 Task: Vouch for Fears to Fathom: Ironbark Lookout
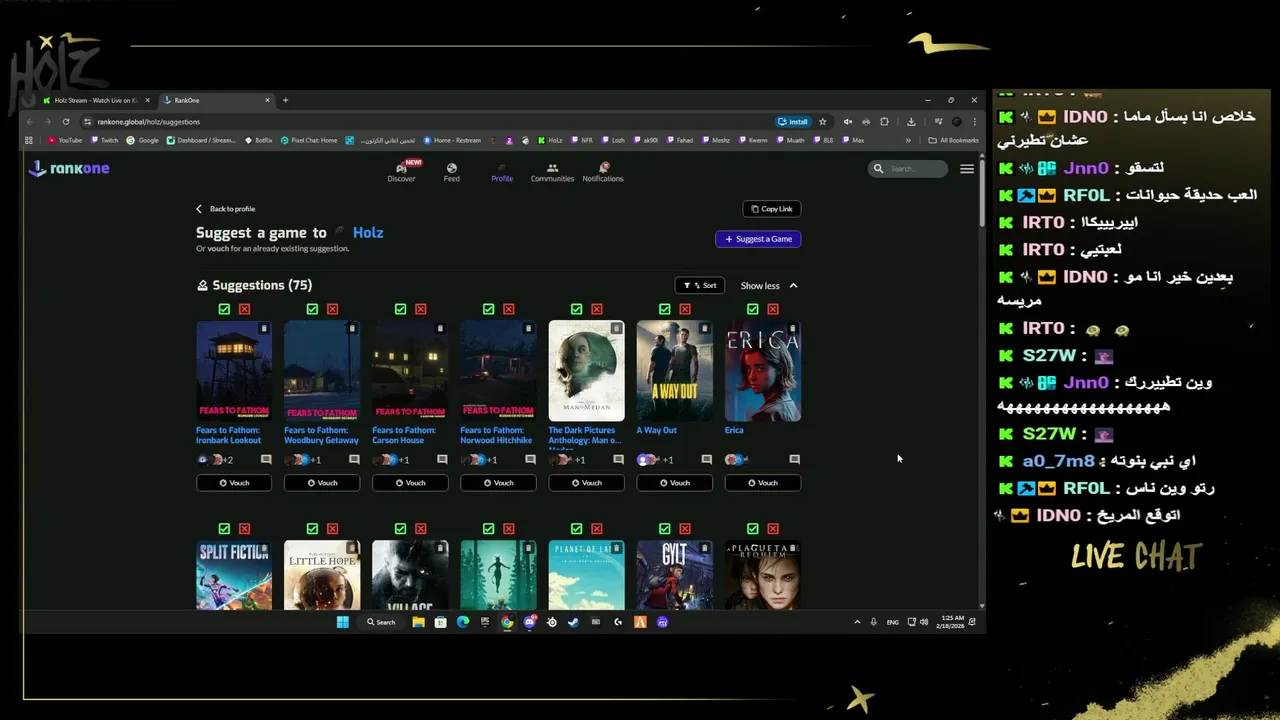point(234,483)
